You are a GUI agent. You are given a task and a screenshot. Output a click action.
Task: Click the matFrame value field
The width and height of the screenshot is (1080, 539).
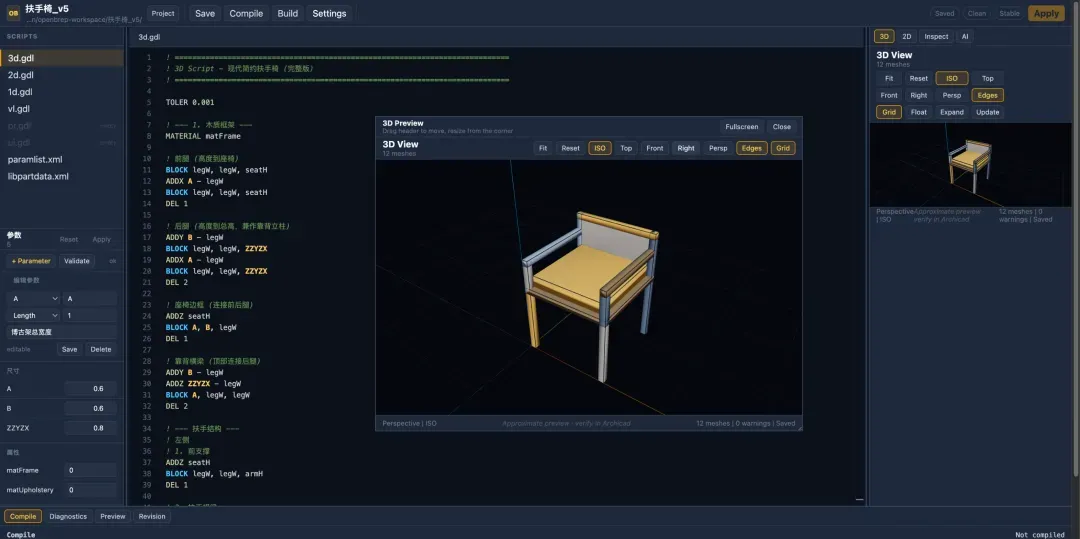point(91,470)
